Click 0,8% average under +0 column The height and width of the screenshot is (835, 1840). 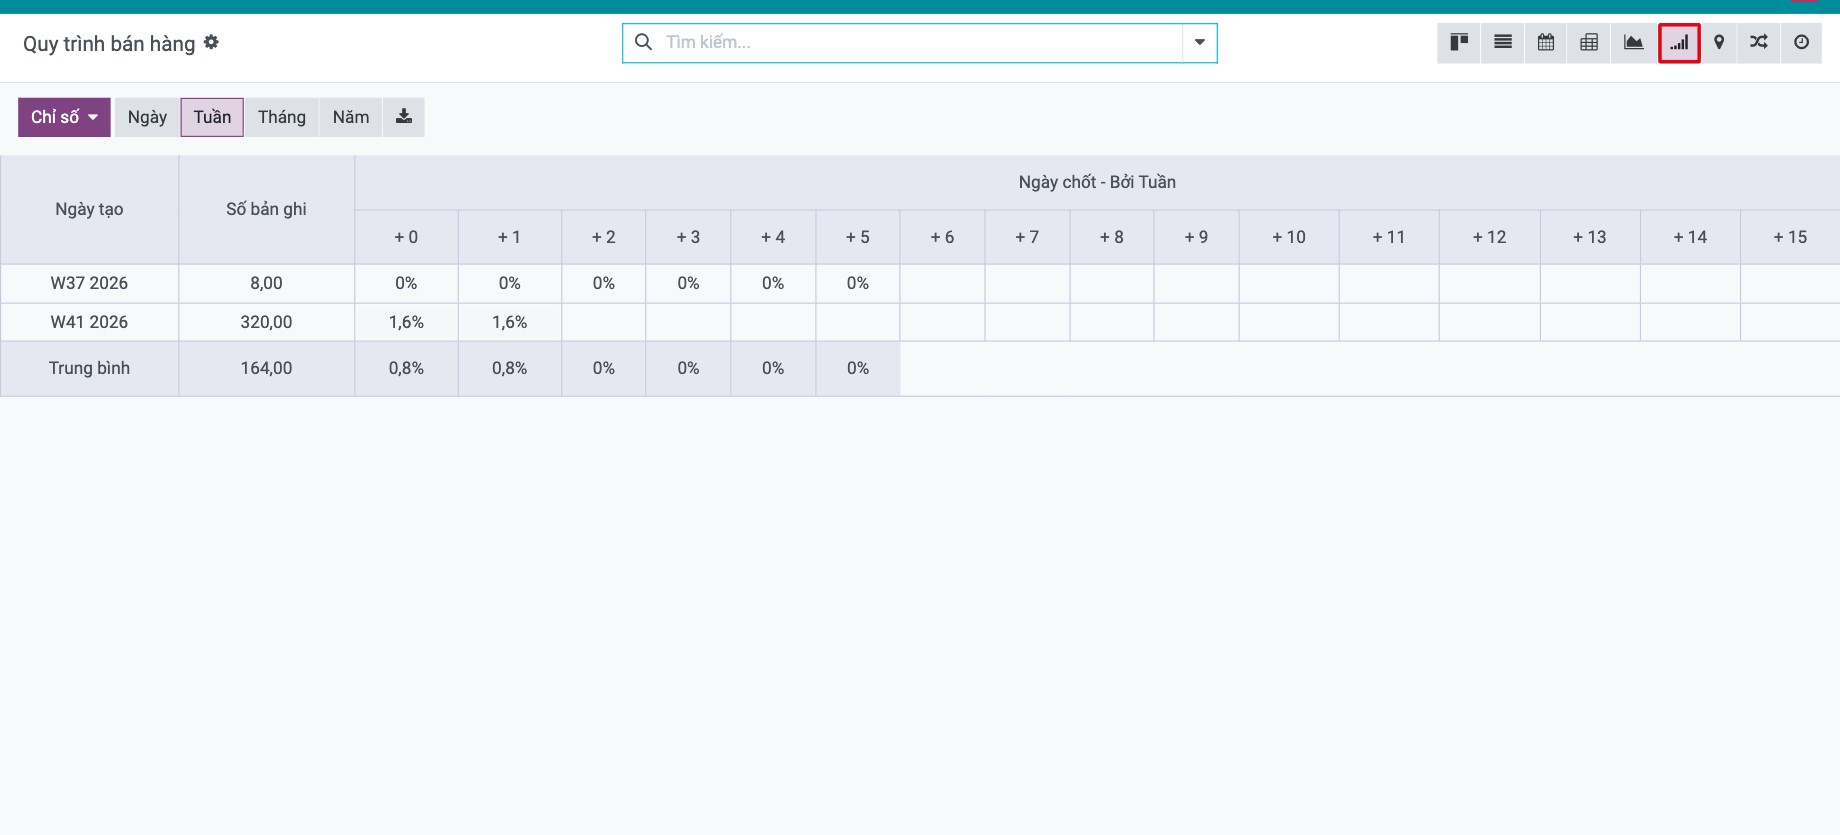pyautogui.click(x=406, y=368)
